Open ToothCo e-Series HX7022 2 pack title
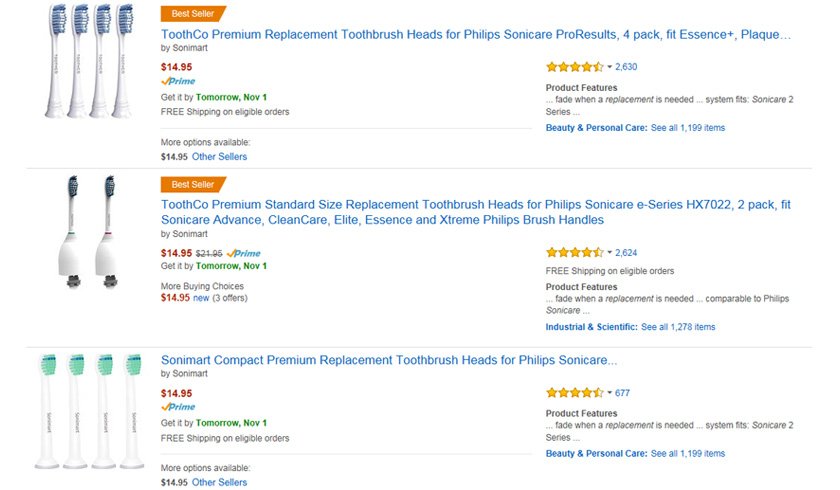Viewport: 840px width, 490px height. point(476,212)
